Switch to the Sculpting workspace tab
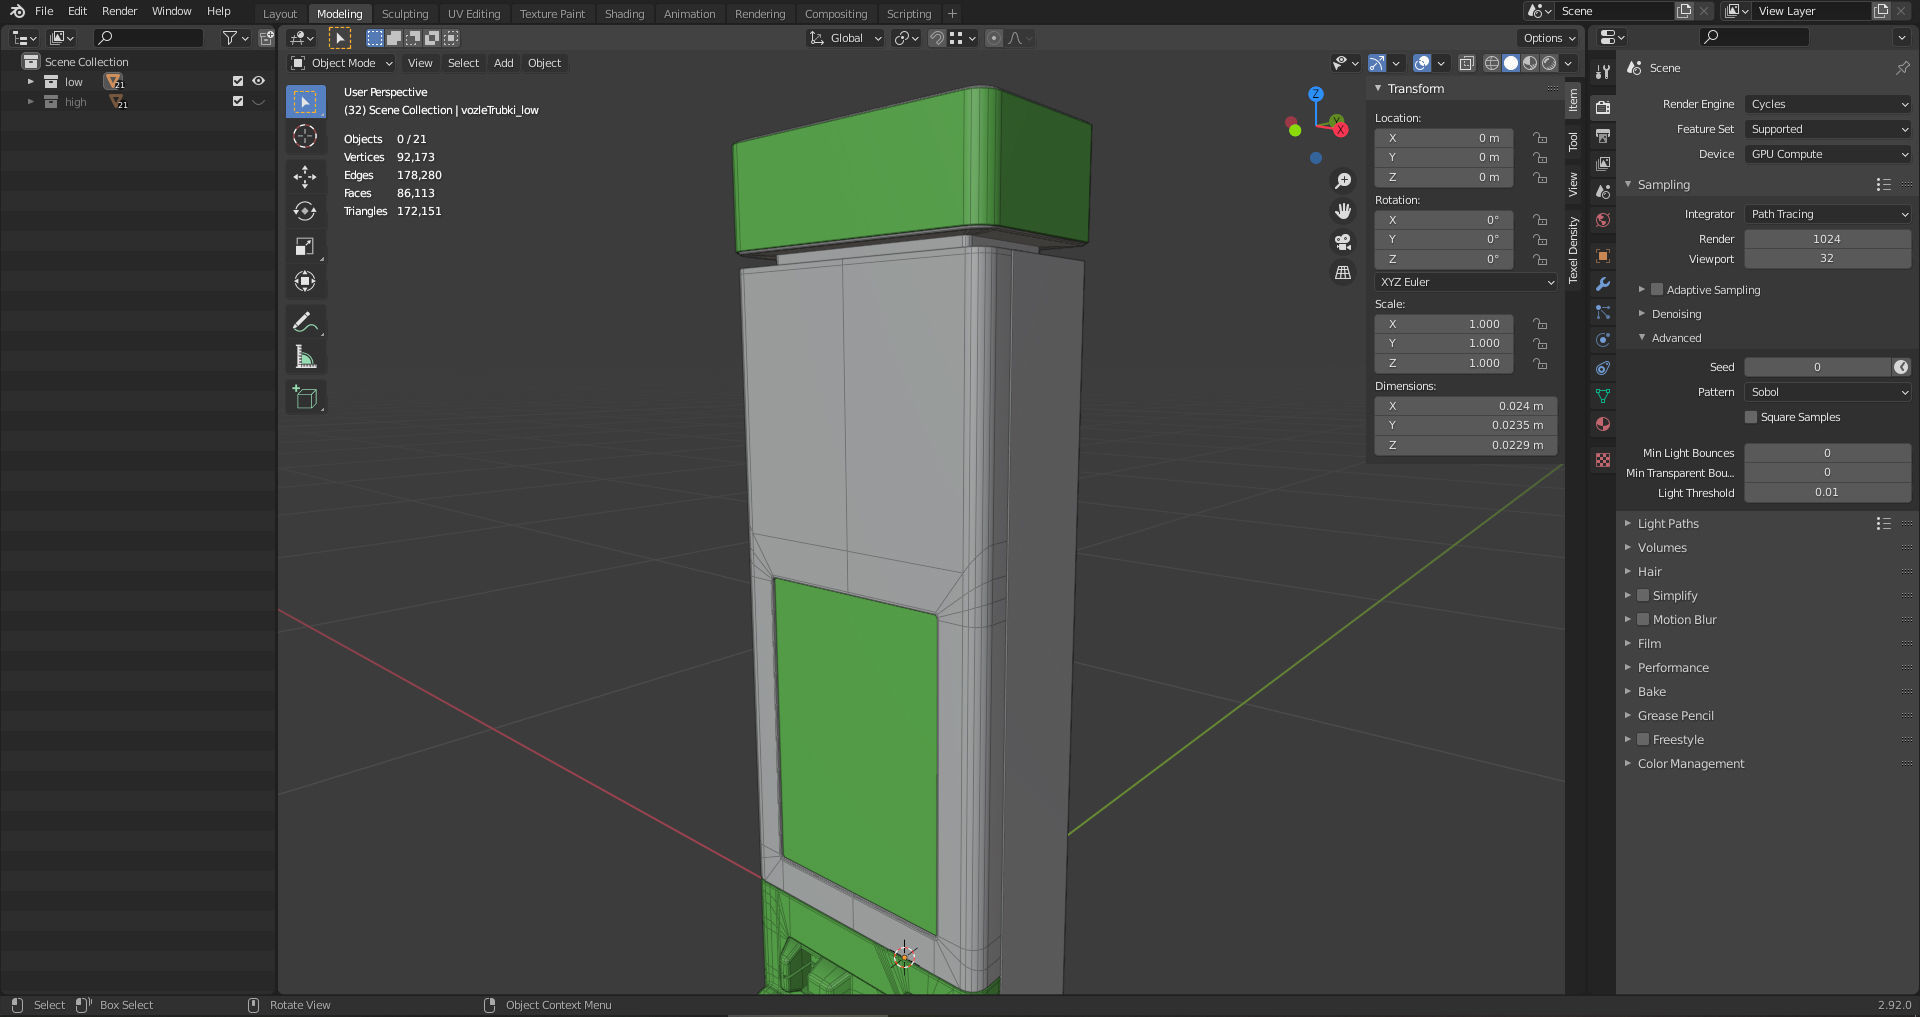Viewport: 1920px width, 1017px height. (x=405, y=14)
